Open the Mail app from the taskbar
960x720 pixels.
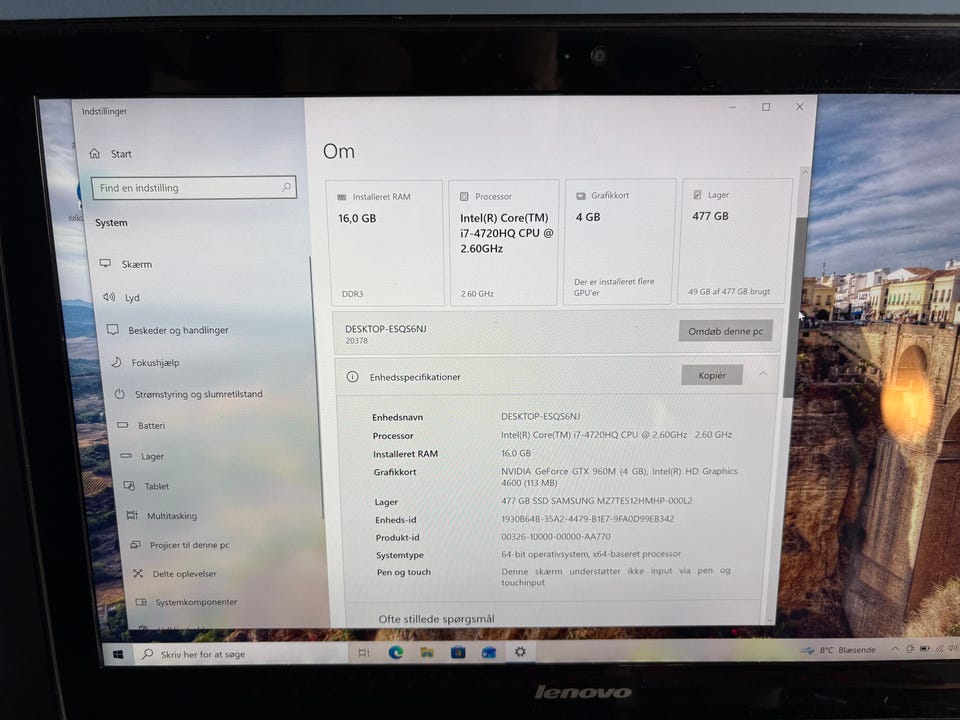tap(489, 653)
